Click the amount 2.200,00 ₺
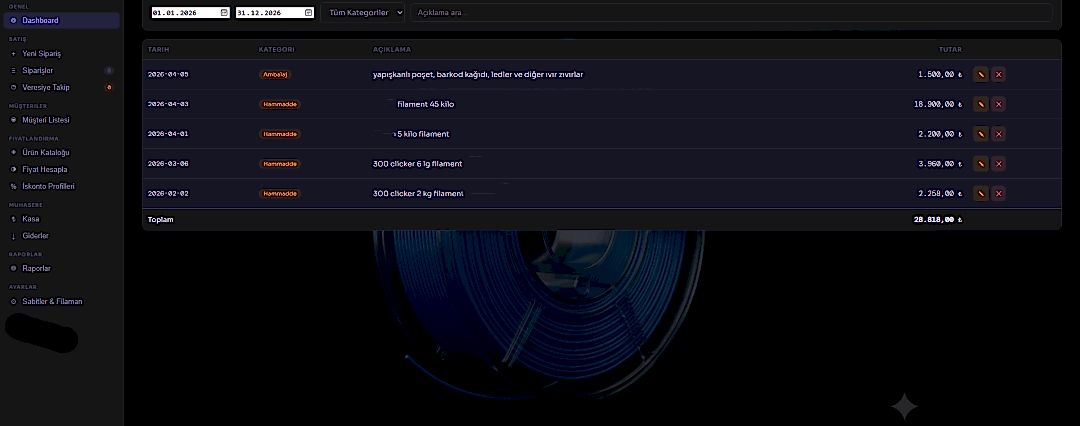Viewport: 1080px width, 426px height. coord(940,134)
